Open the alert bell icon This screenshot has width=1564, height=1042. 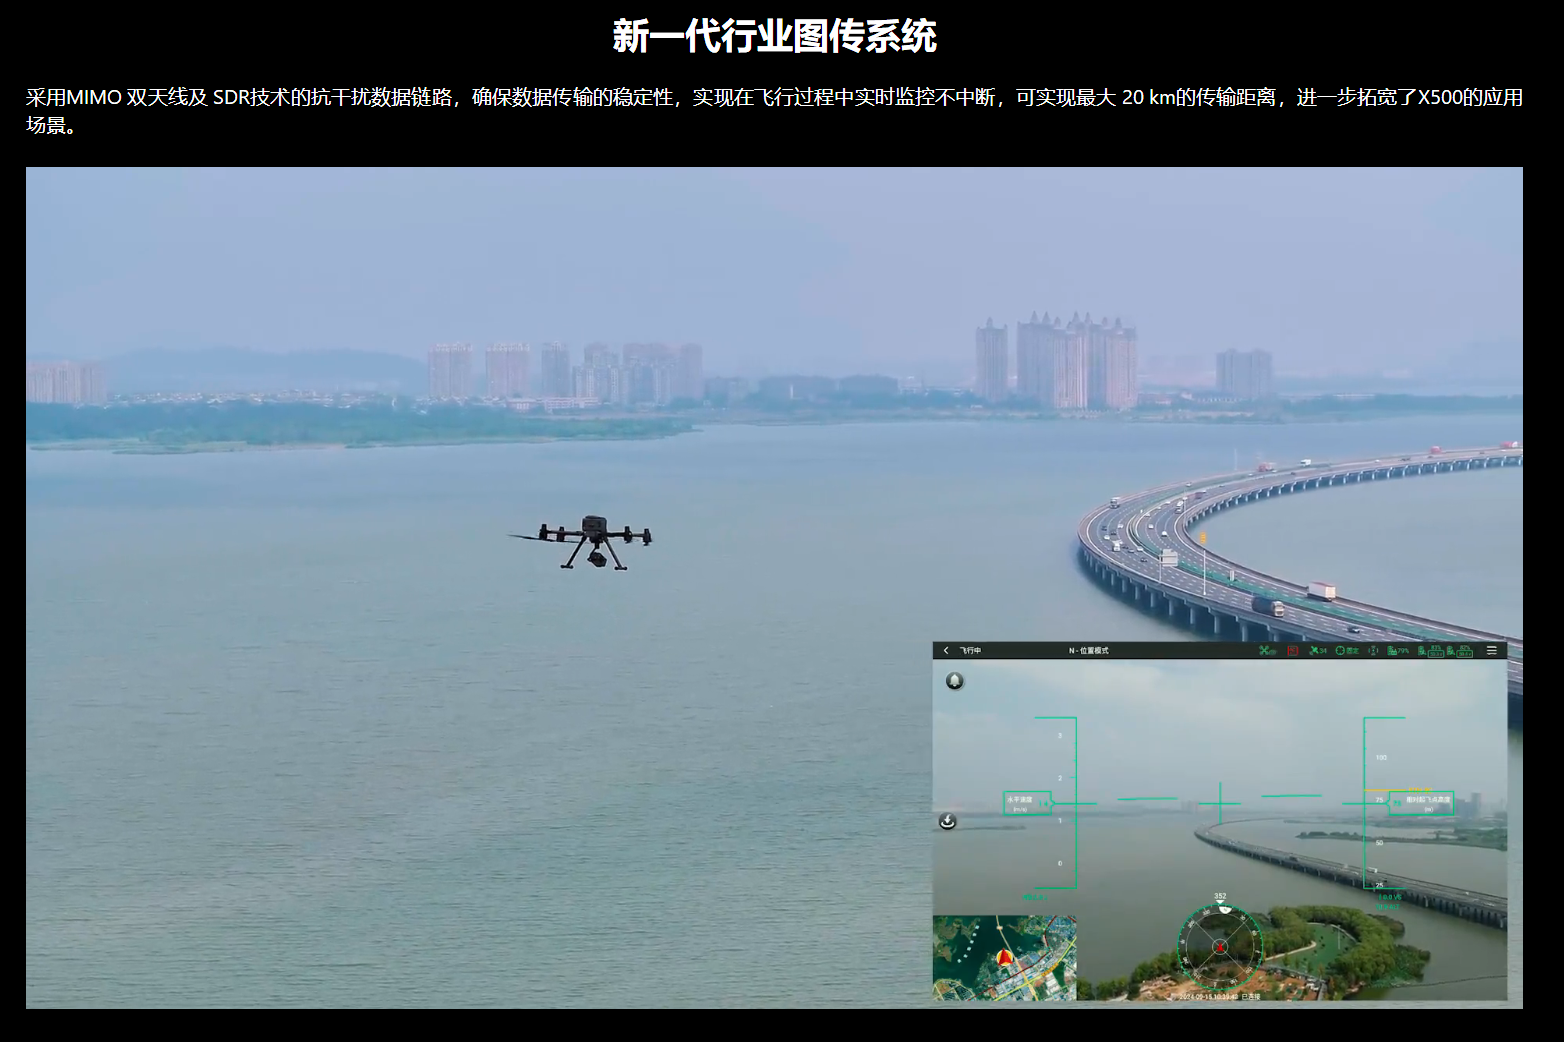click(955, 681)
